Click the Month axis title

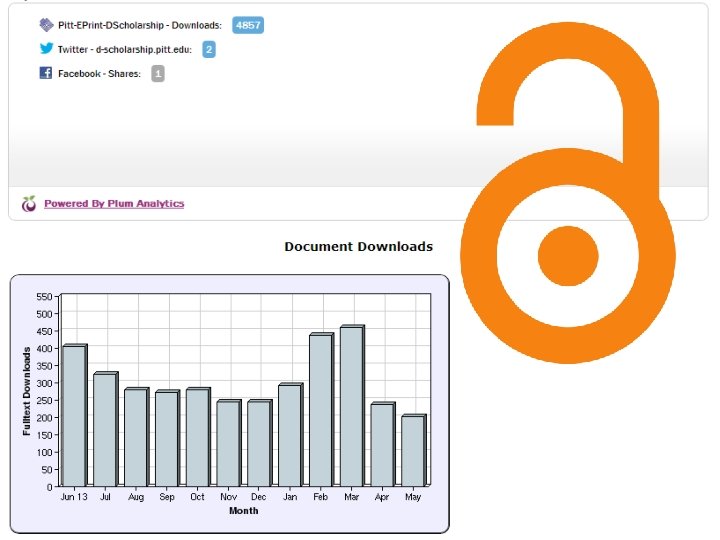click(244, 511)
